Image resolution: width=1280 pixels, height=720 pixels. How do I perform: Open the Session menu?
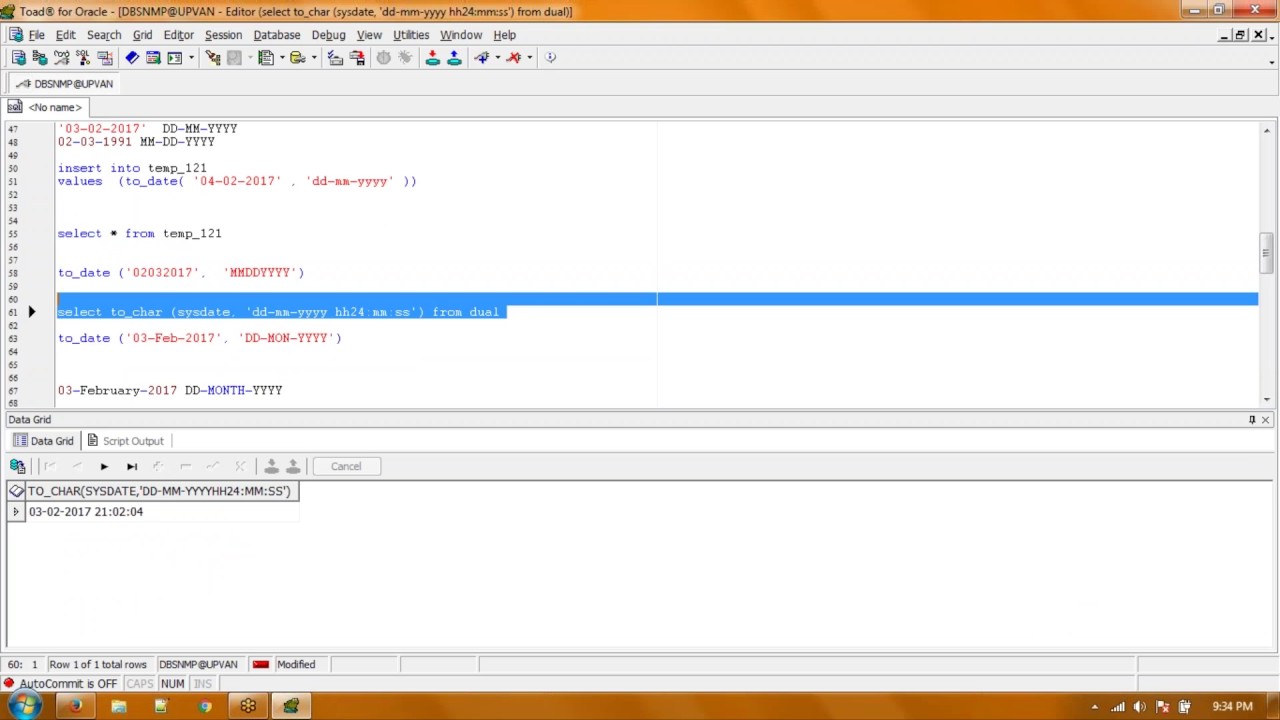coord(223,35)
